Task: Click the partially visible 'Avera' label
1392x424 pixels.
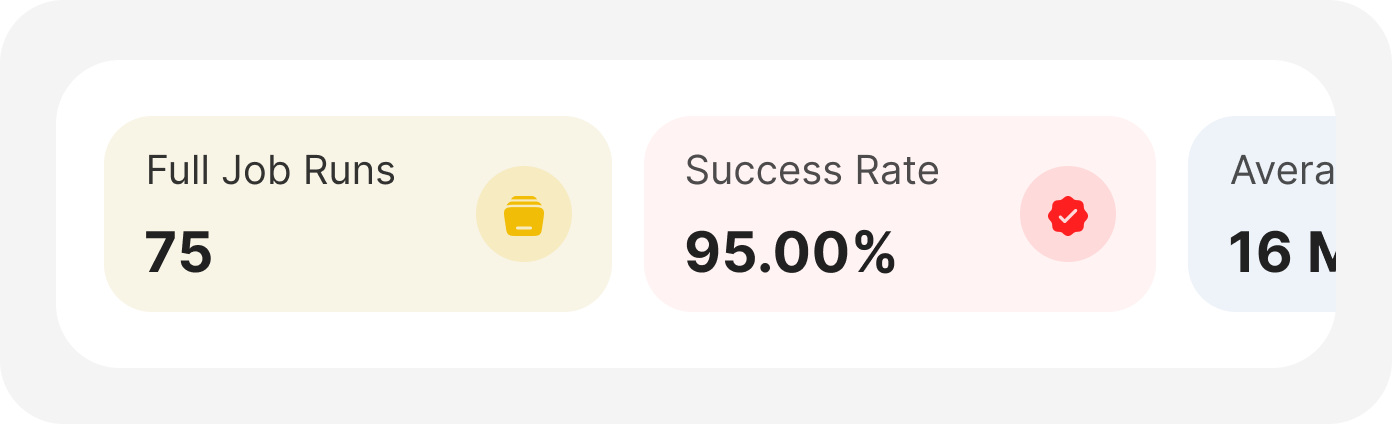Action: click(x=1282, y=171)
